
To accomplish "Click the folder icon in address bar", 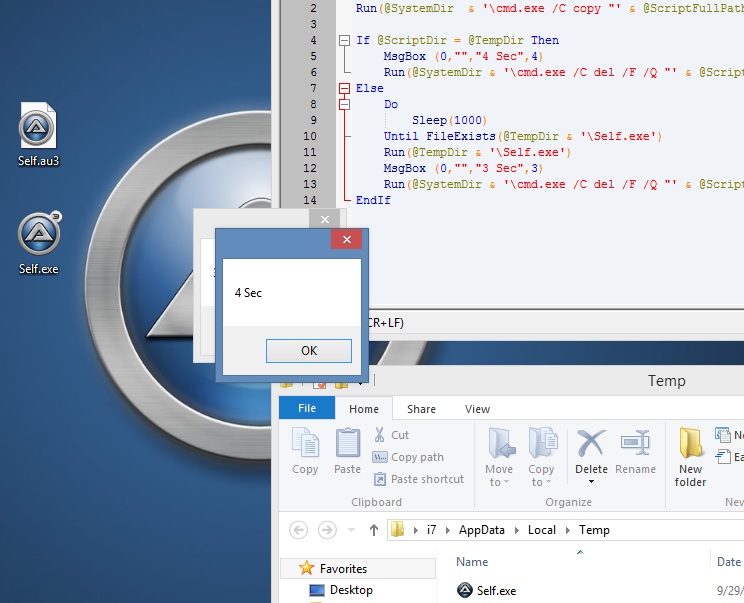I will [398, 529].
